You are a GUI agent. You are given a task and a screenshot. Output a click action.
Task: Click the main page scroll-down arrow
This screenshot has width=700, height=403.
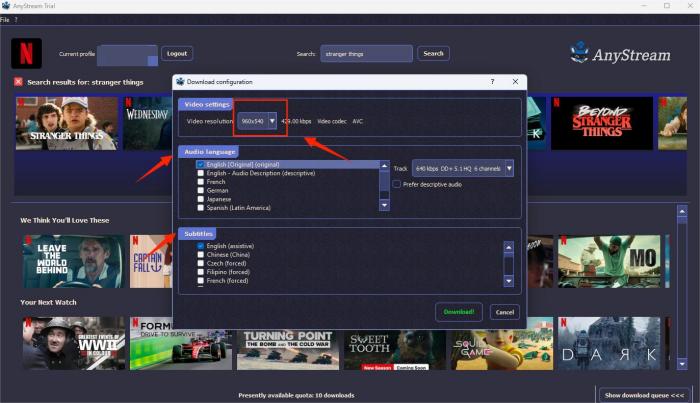(x=682, y=364)
